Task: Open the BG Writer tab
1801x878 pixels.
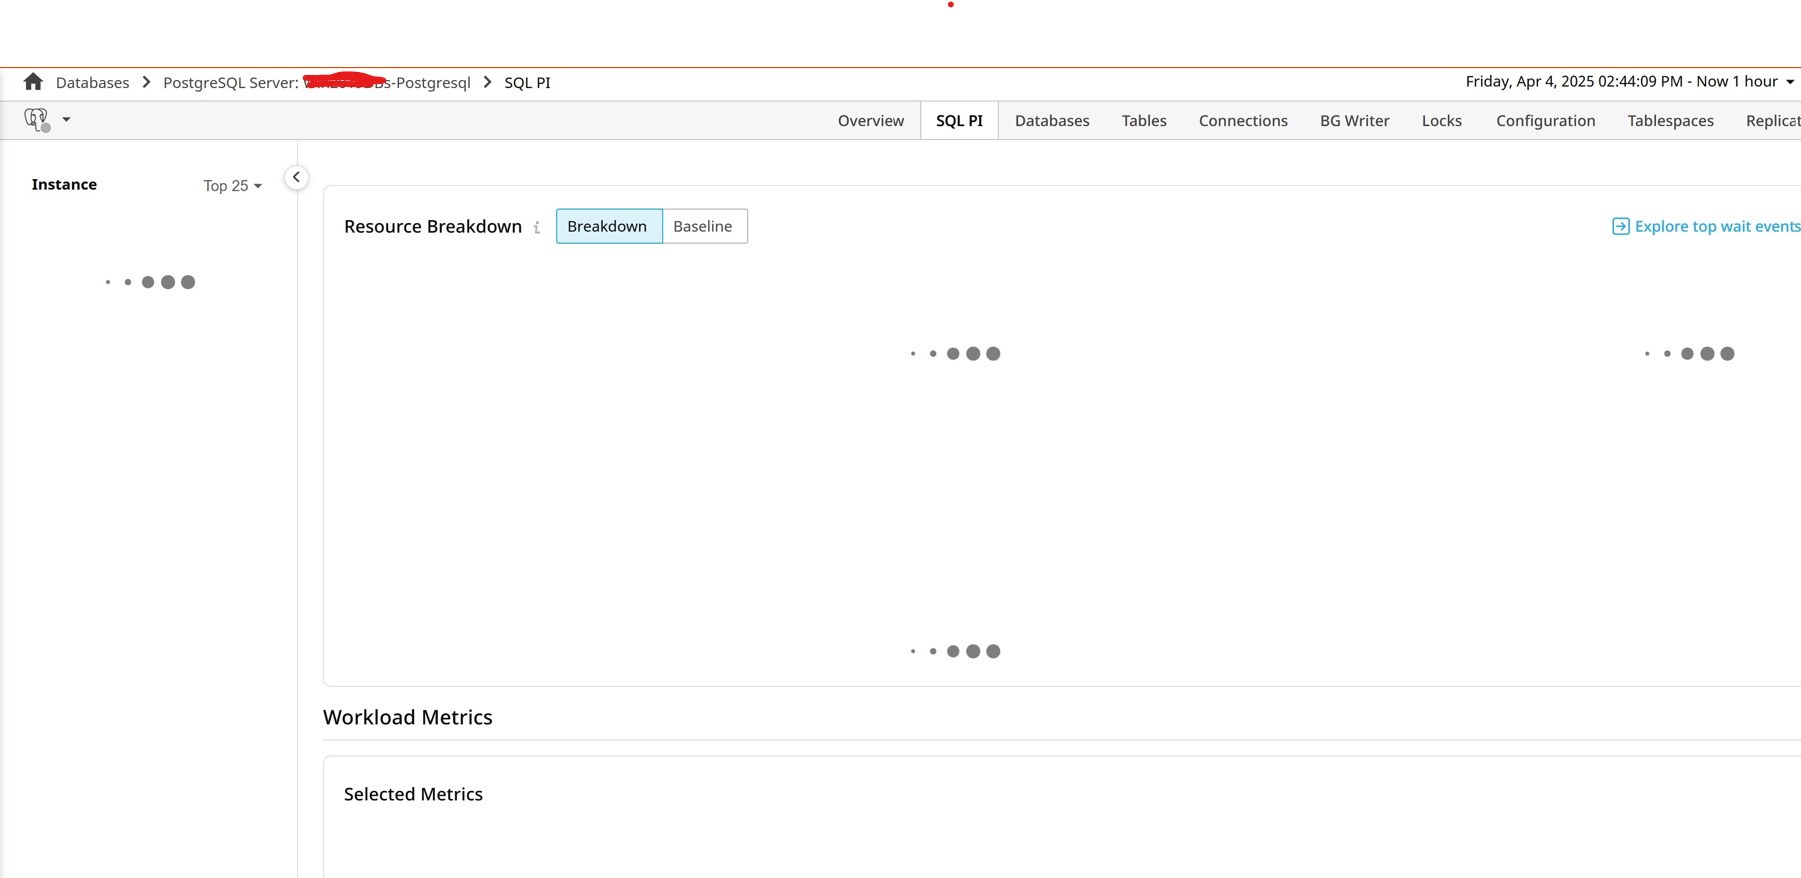Action: coord(1354,120)
